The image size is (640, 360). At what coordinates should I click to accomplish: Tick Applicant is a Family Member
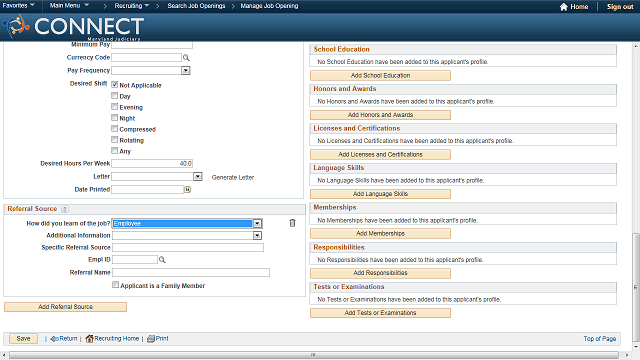[x=116, y=285]
